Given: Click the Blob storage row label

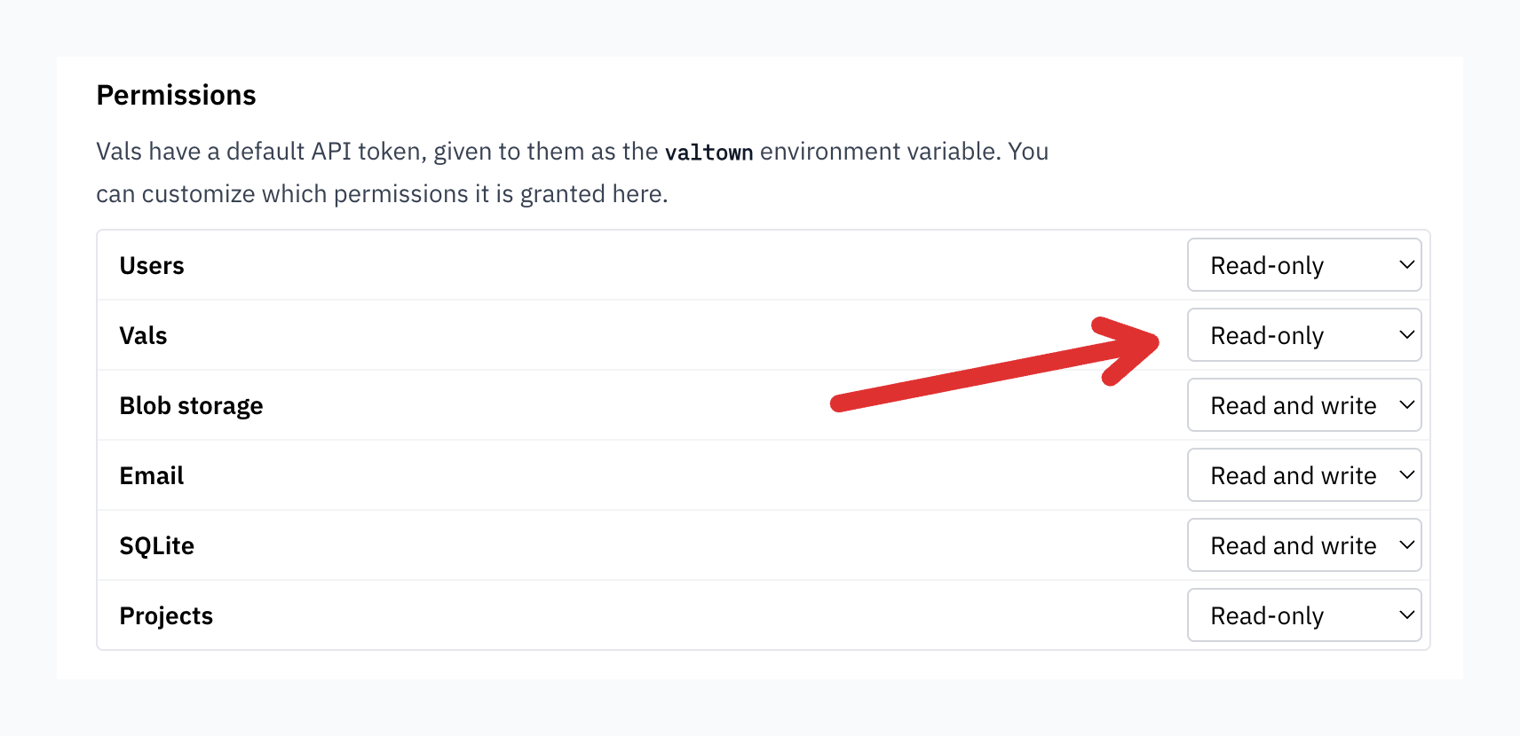Looking at the screenshot, I should pos(191,406).
